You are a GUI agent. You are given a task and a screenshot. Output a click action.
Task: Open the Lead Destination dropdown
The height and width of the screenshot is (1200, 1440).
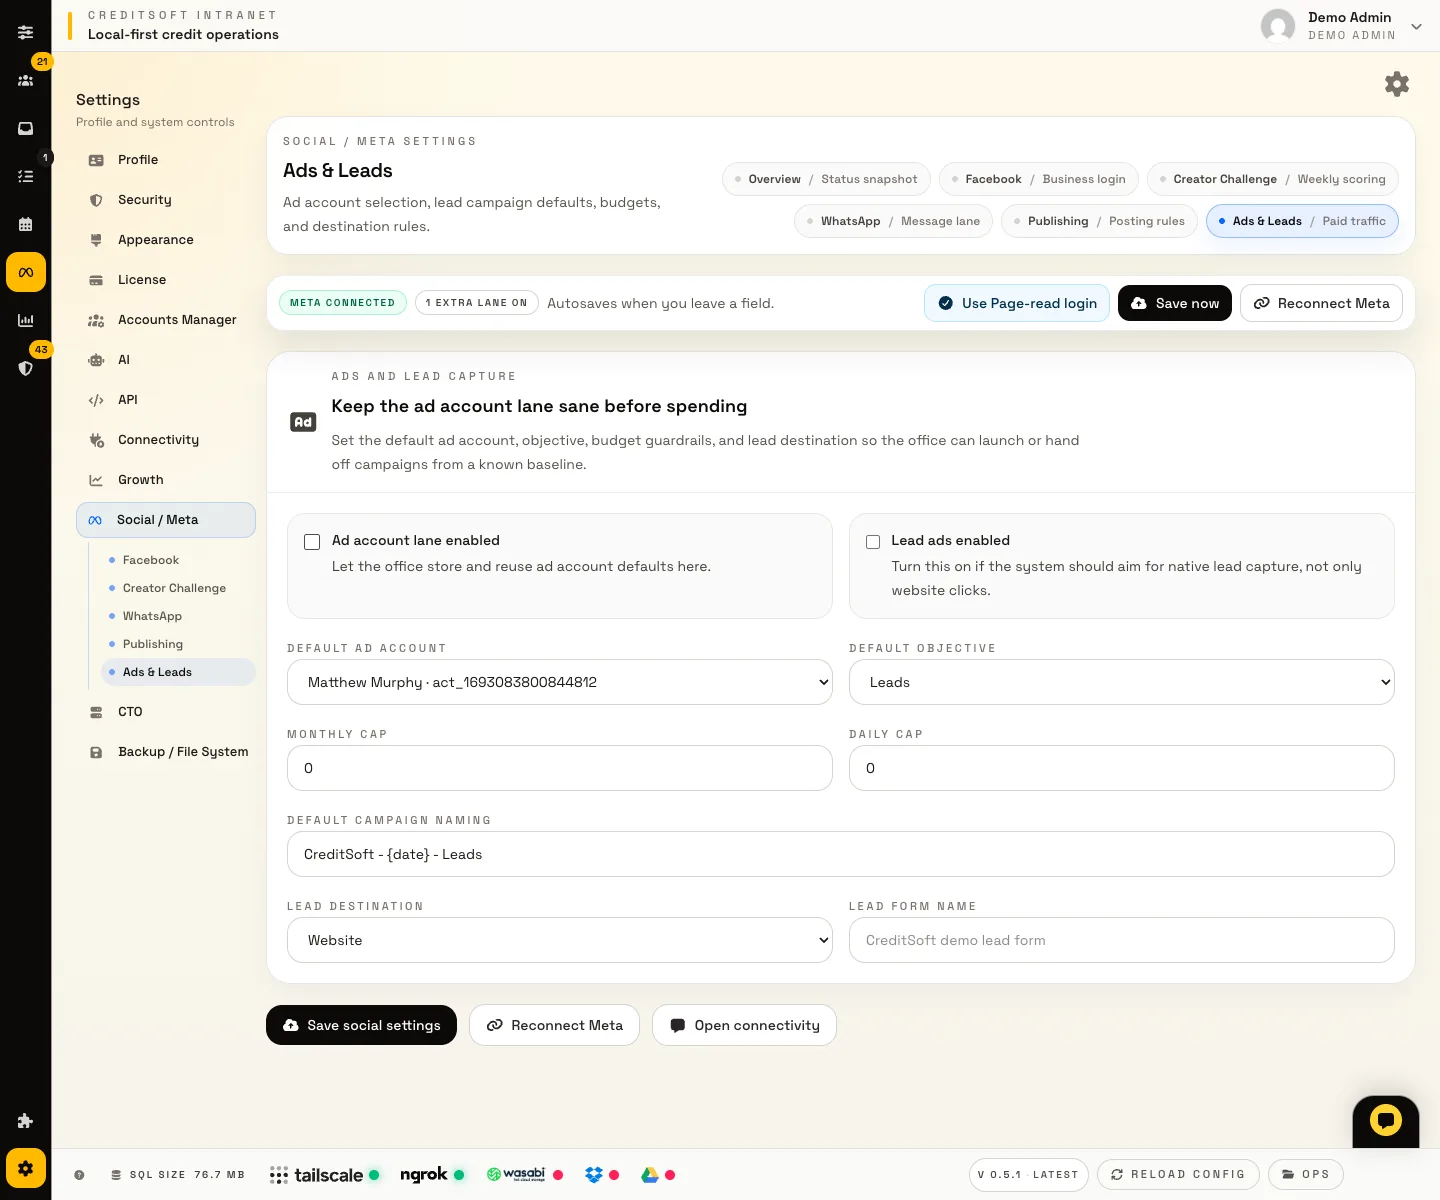click(x=559, y=940)
